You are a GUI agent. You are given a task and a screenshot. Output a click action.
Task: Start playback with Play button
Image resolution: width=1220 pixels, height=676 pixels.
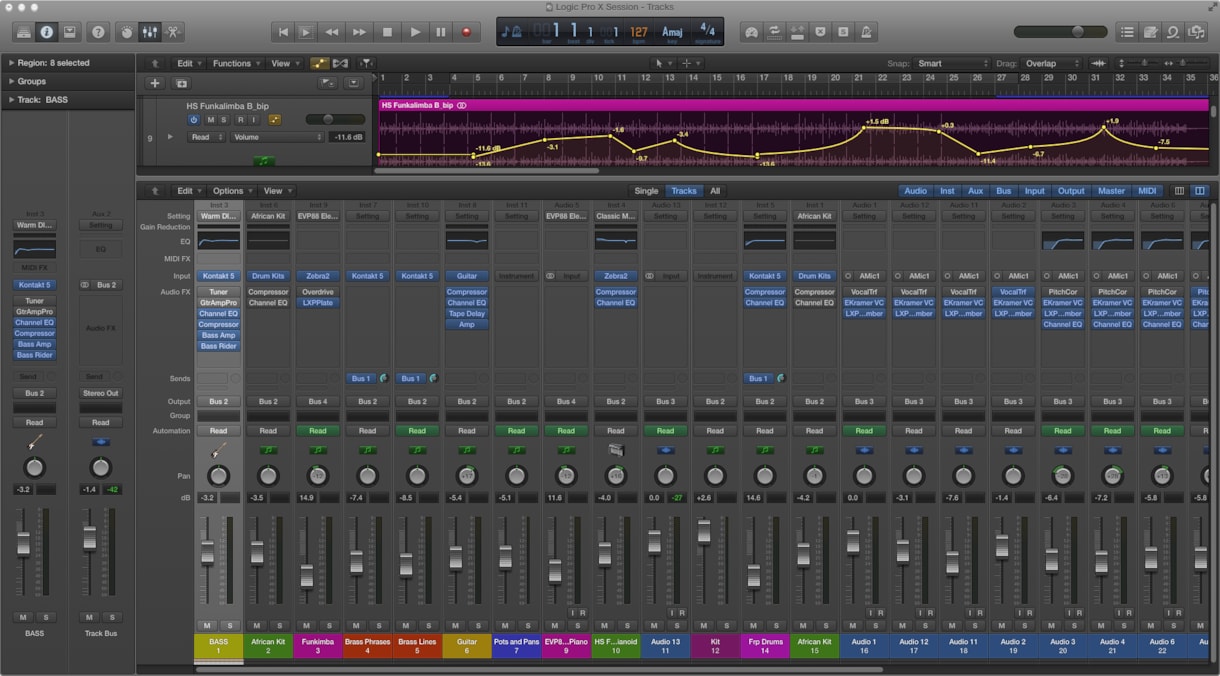point(415,32)
